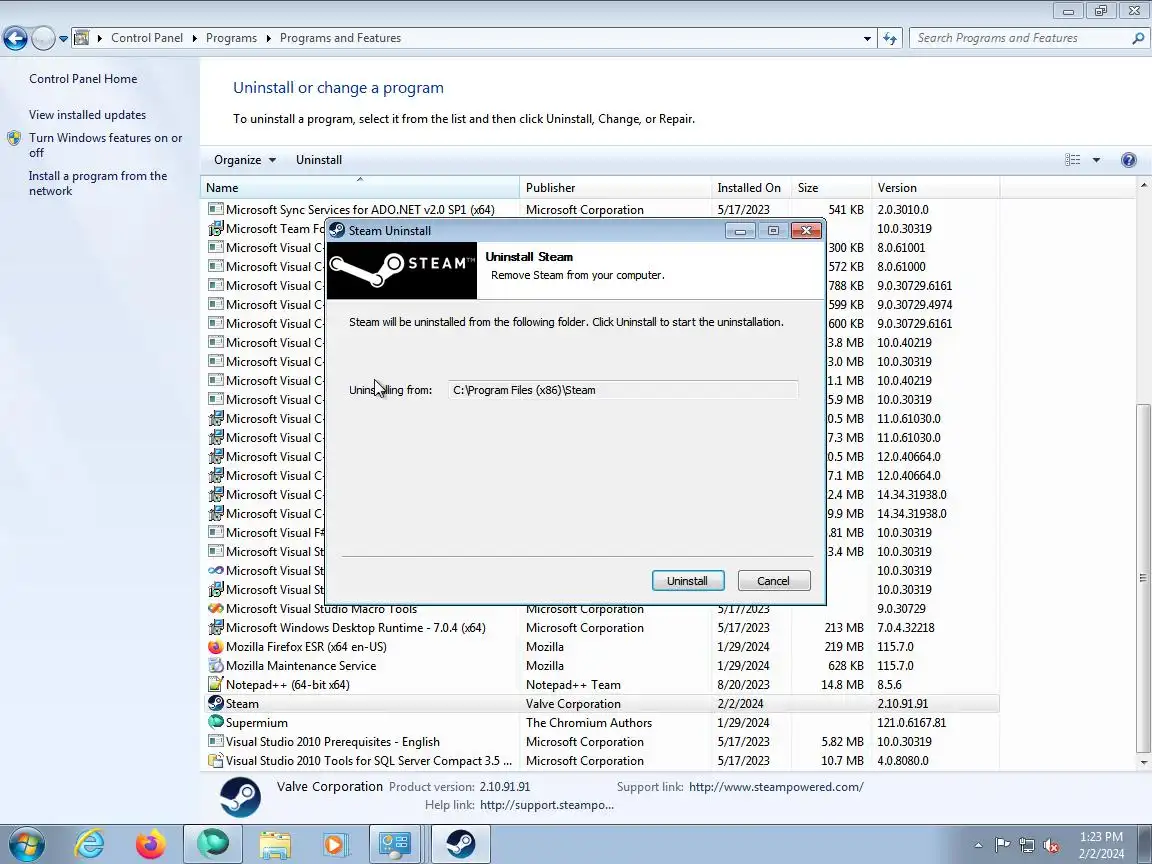The width and height of the screenshot is (1152, 864).
Task: Open View installed updates link
Action: pyautogui.click(x=87, y=115)
